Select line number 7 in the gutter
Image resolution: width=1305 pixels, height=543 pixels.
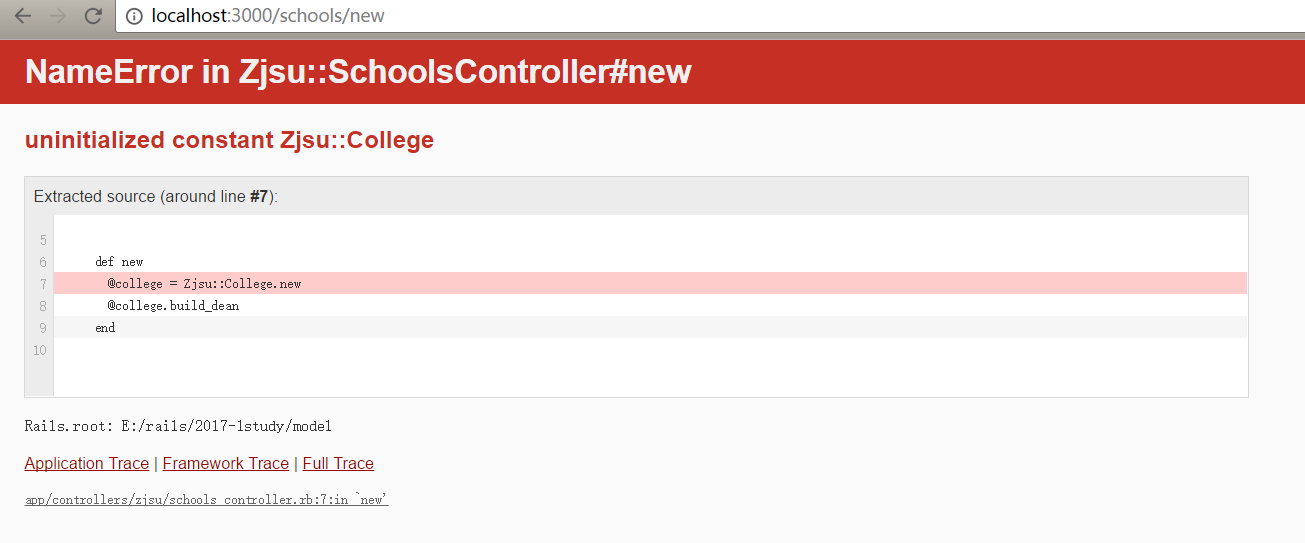click(42, 284)
